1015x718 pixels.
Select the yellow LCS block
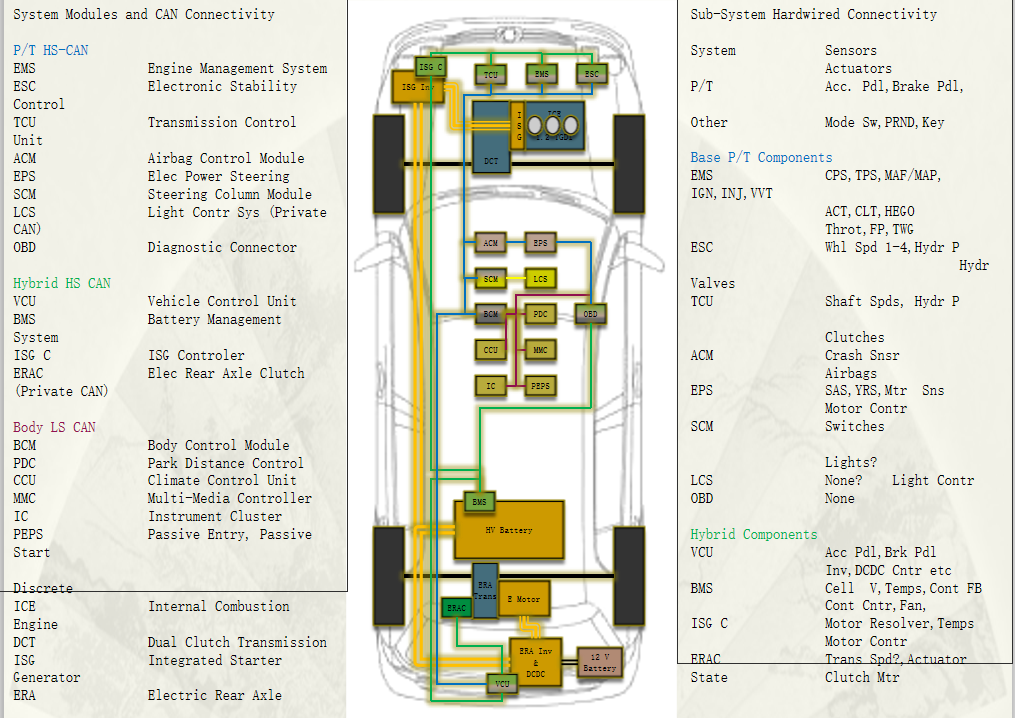[541, 279]
